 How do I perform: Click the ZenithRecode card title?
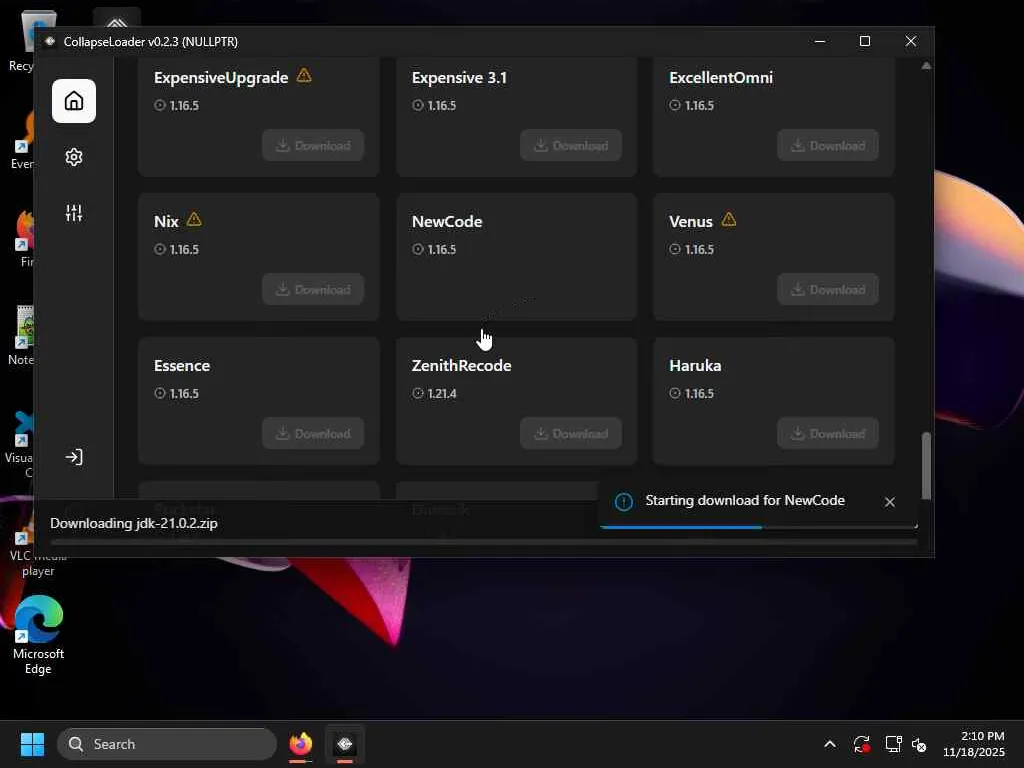click(461, 366)
